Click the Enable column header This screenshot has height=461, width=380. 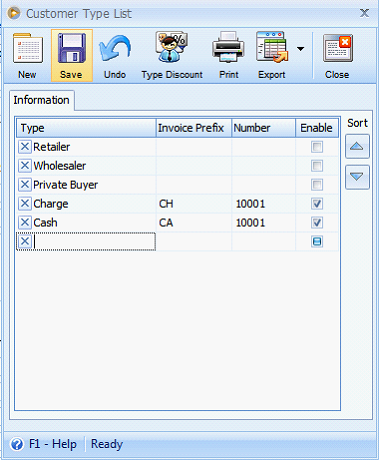pyautogui.click(x=317, y=128)
